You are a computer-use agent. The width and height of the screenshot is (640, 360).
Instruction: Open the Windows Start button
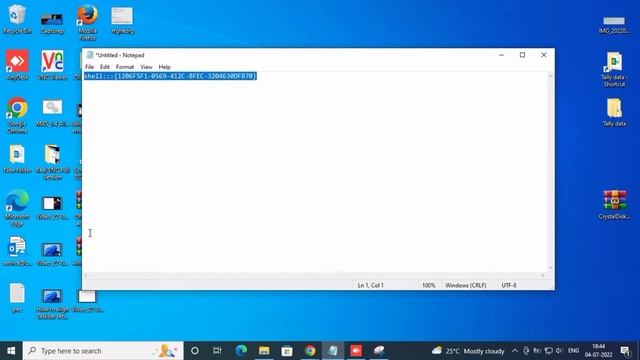[x=11, y=351]
